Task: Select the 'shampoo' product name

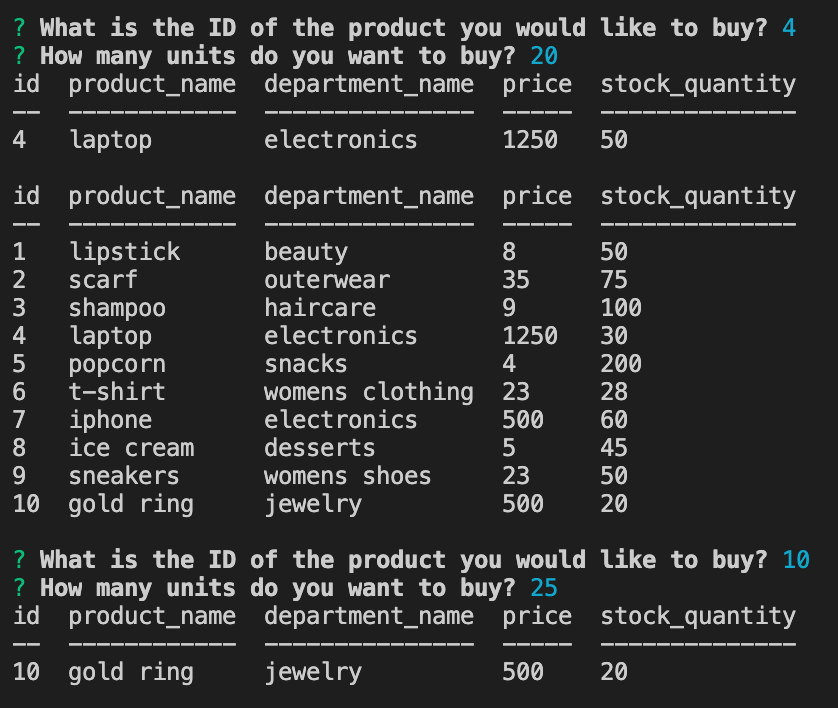Action: pos(117,308)
